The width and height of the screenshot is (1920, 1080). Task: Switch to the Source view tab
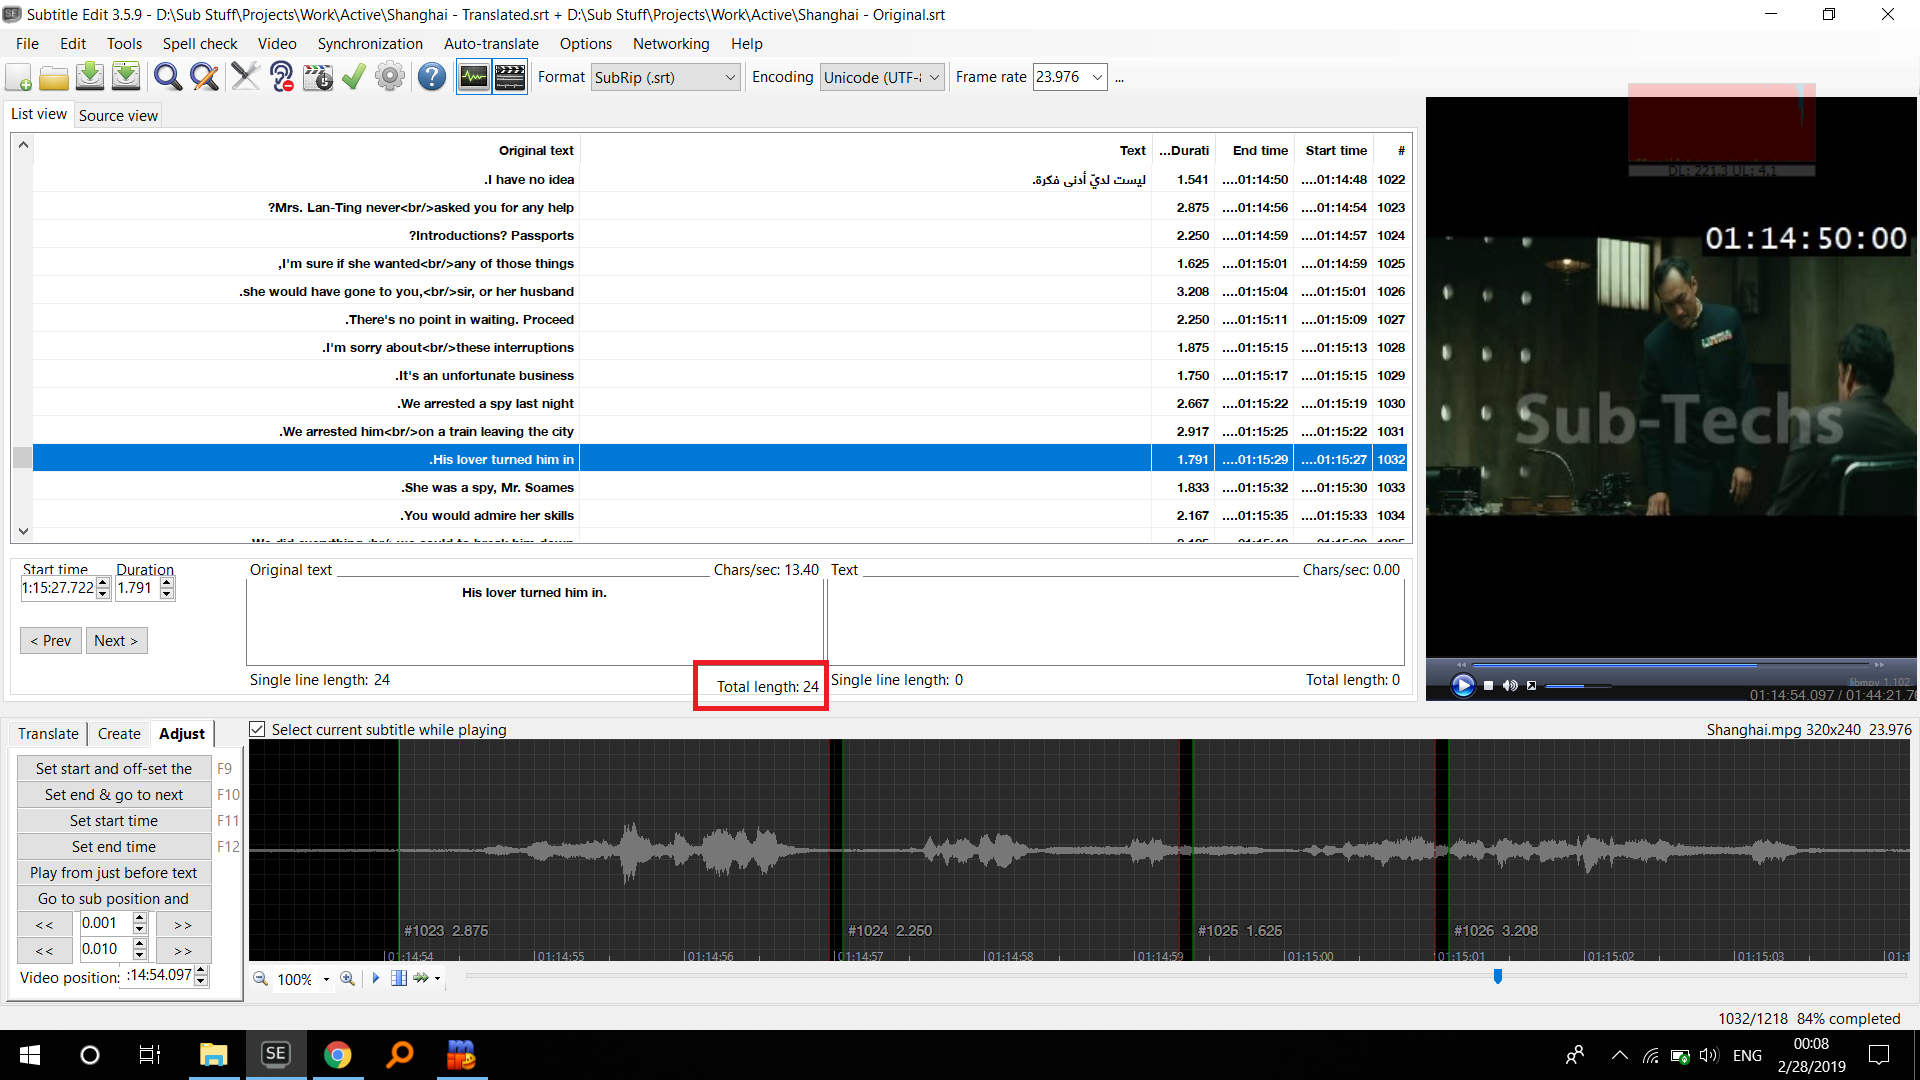click(x=118, y=116)
